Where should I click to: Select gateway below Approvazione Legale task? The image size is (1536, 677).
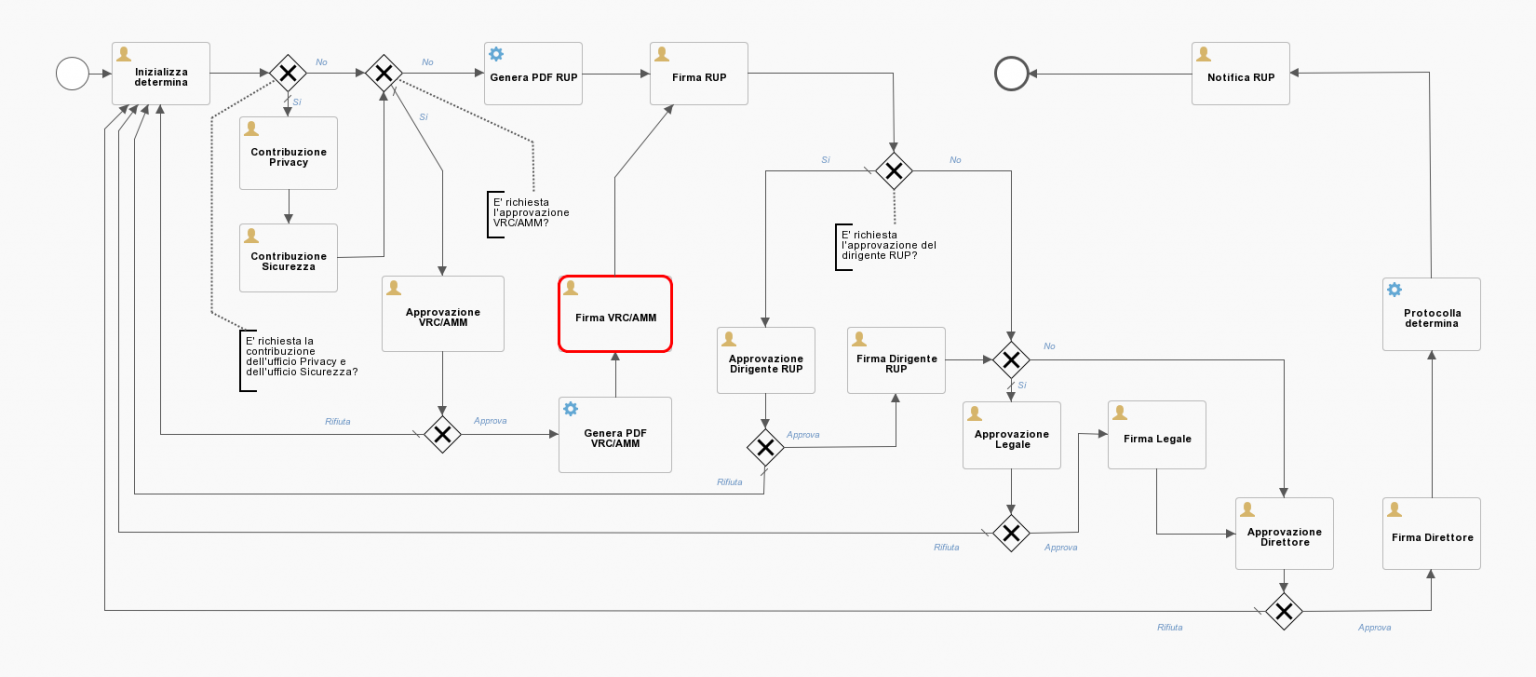[x=1011, y=533]
